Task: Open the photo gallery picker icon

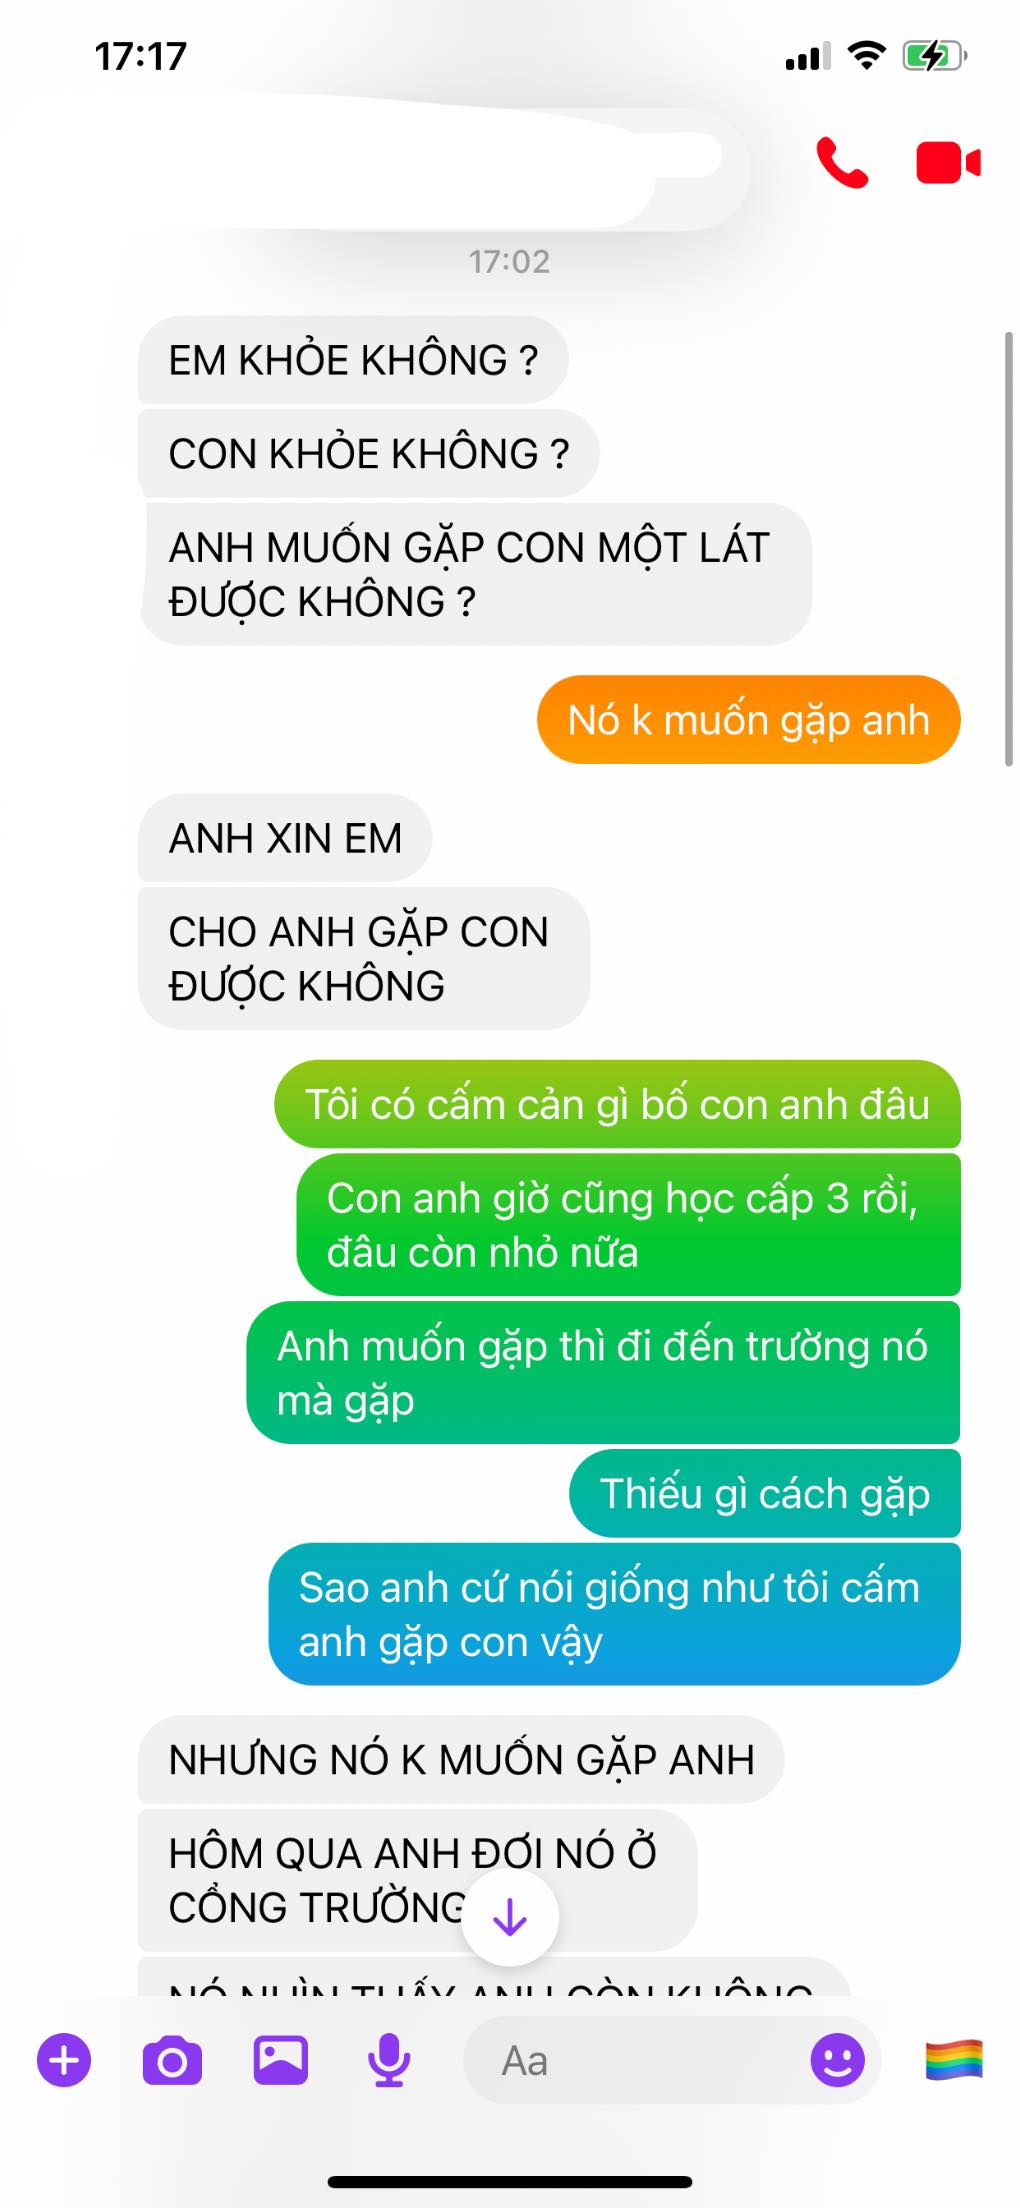Action: [x=281, y=2060]
